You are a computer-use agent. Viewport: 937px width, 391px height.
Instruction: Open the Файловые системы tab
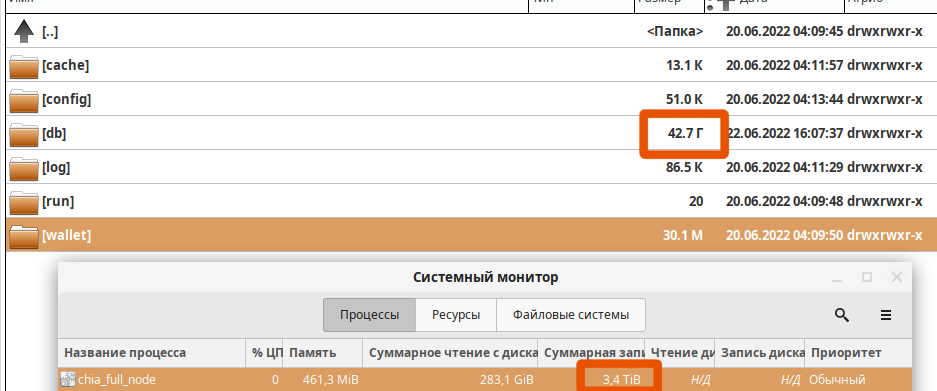click(x=571, y=315)
